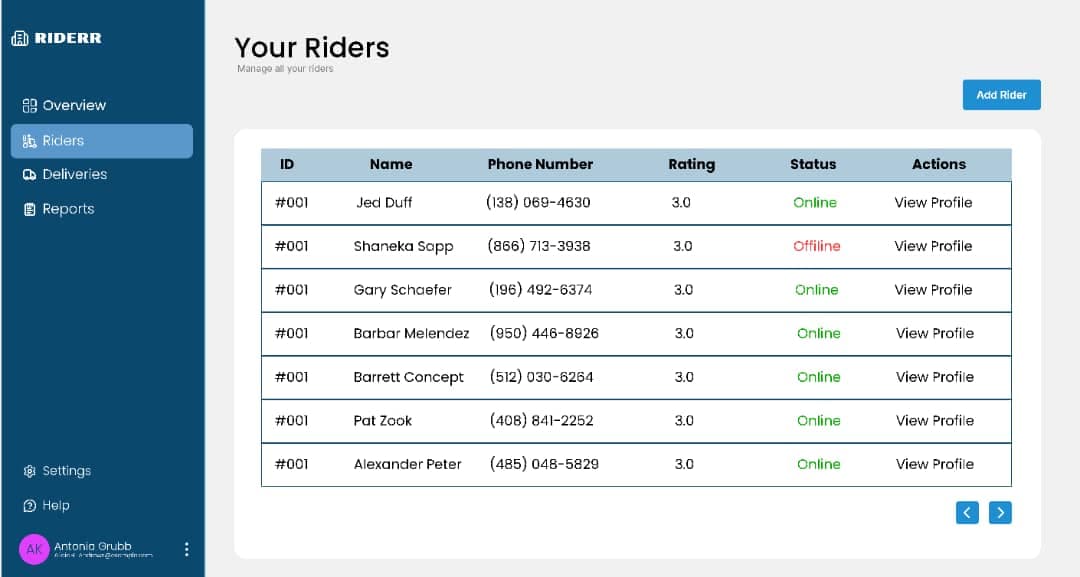Click the Settings gear icon
This screenshot has width=1080, height=577.
click(30, 470)
